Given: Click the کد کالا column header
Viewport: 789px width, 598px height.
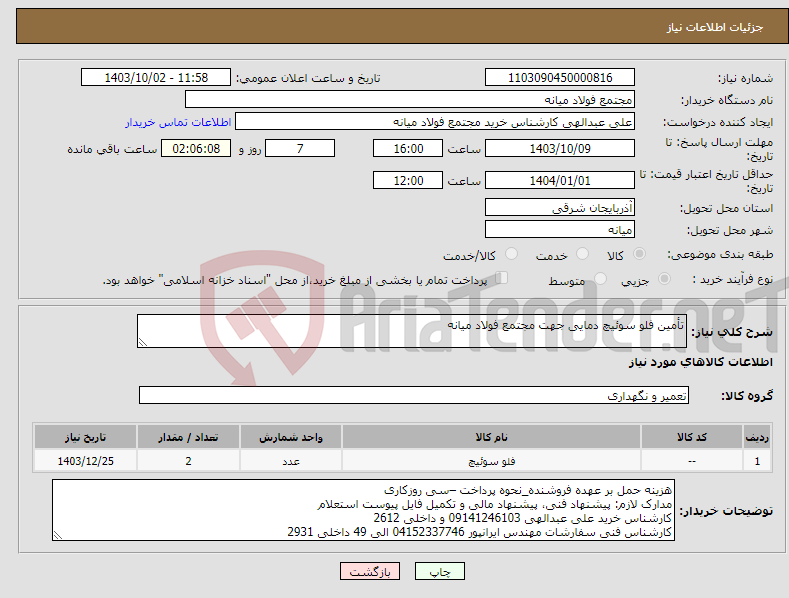Looking at the screenshot, I should [x=692, y=437].
